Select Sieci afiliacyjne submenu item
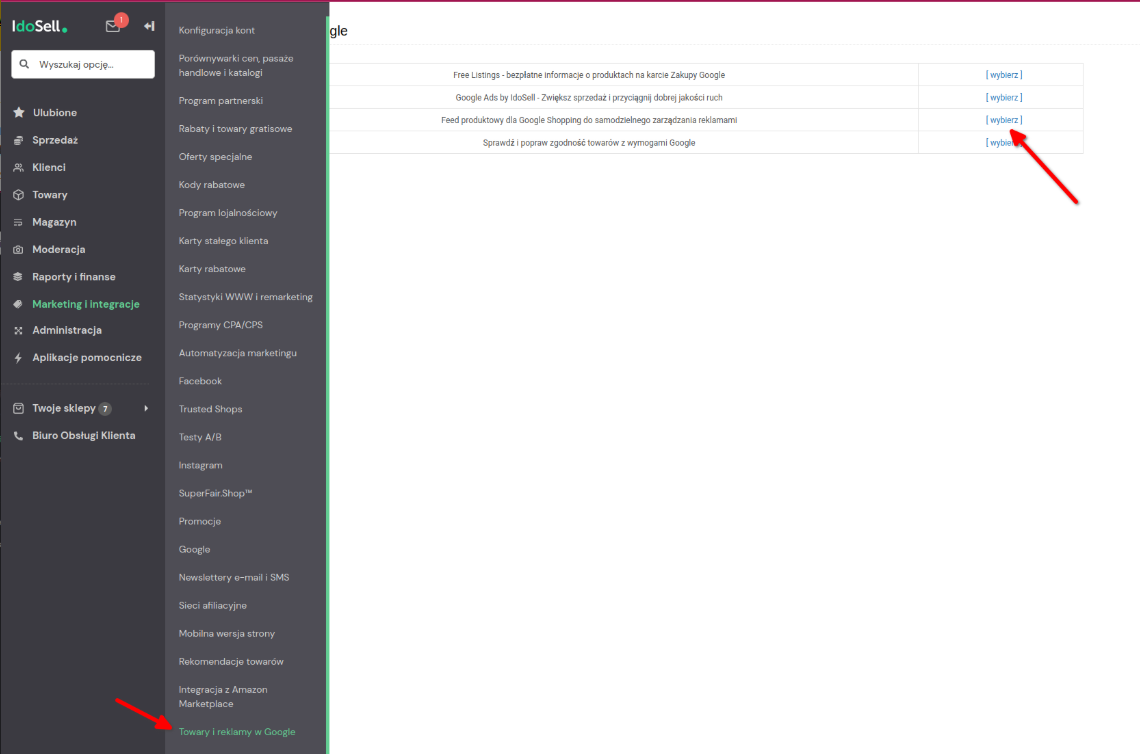 coord(213,606)
